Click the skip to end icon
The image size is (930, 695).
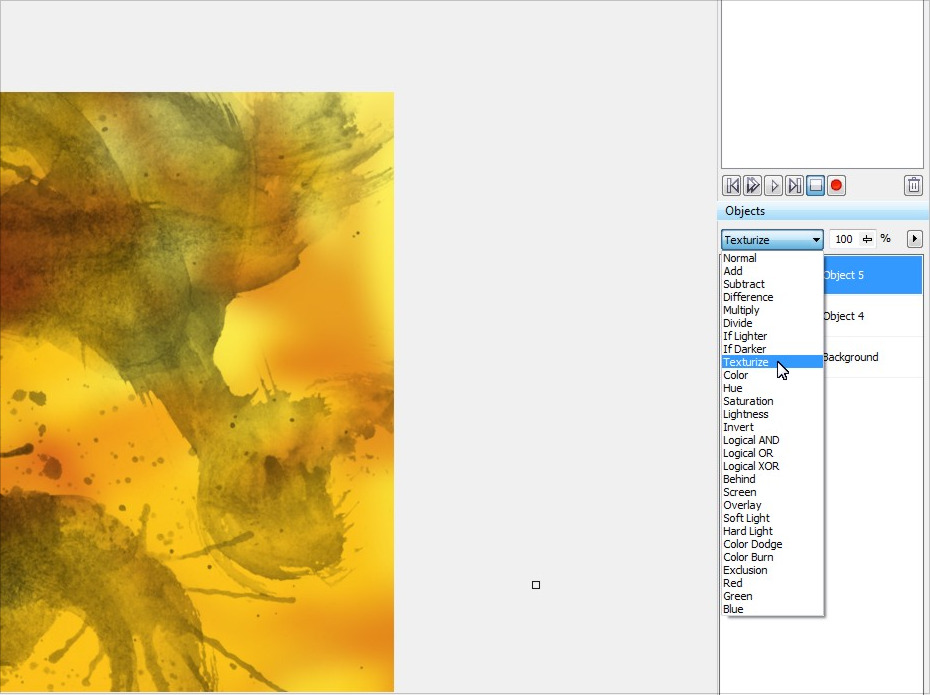pyautogui.click(x=794, y=186)
